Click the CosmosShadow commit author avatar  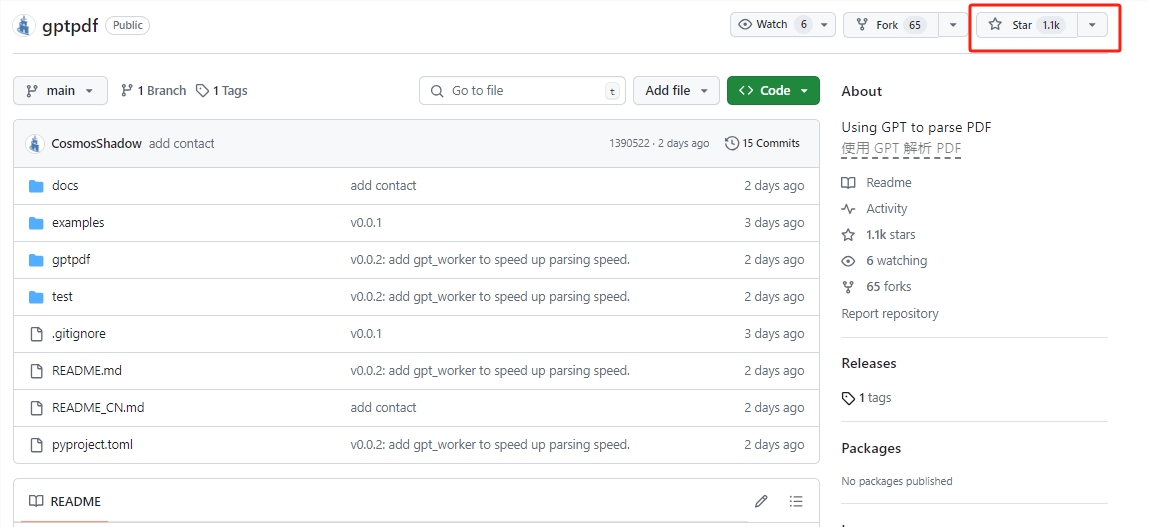[x=35, y=144]
